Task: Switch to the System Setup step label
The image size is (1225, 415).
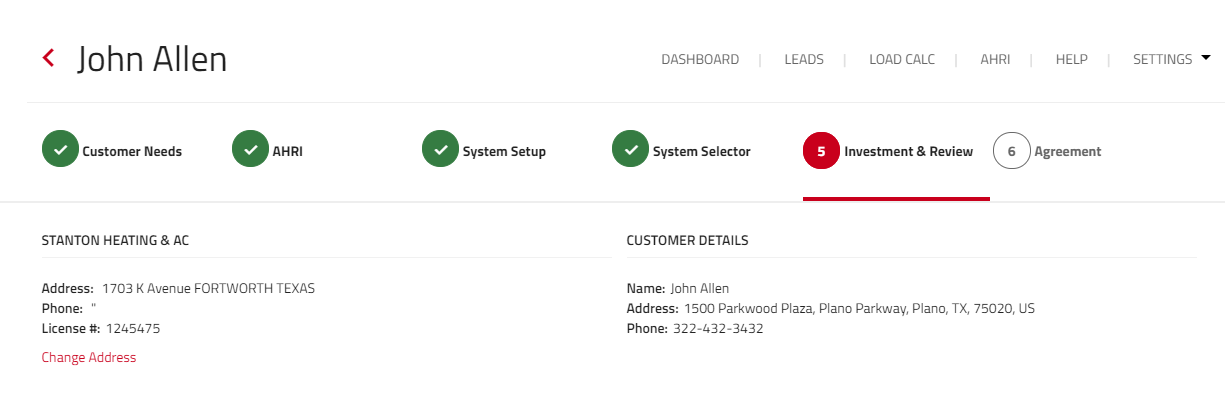Action: pyautogui.click(x=504, y=152)
